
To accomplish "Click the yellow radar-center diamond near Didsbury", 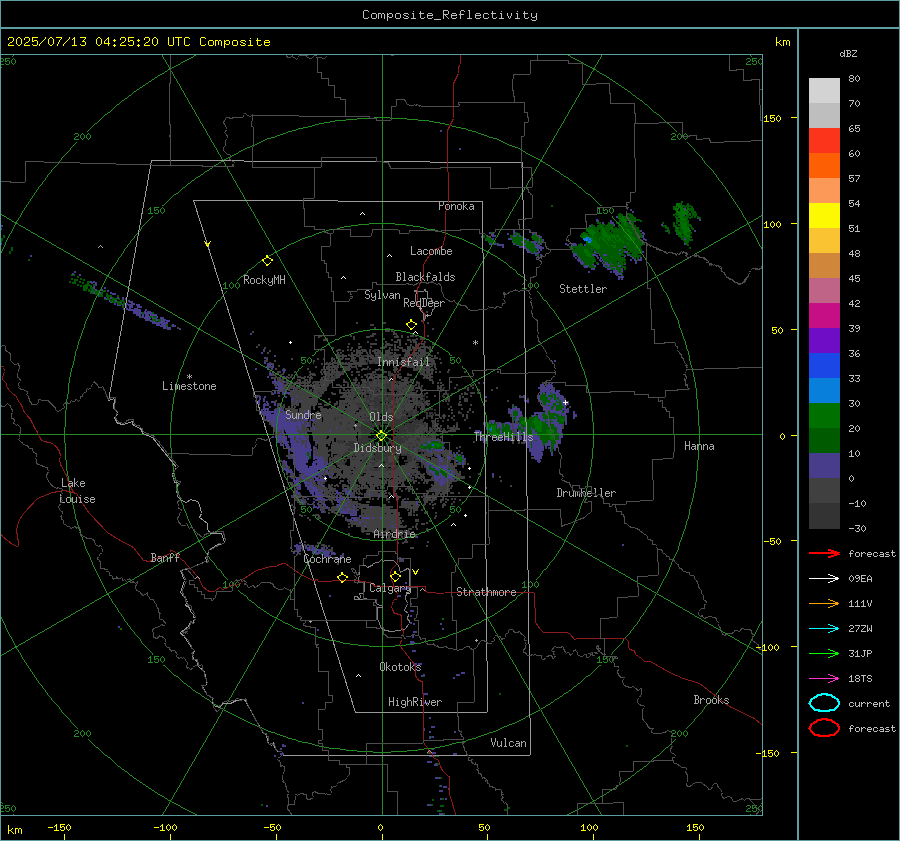I will tap(381, 436).
